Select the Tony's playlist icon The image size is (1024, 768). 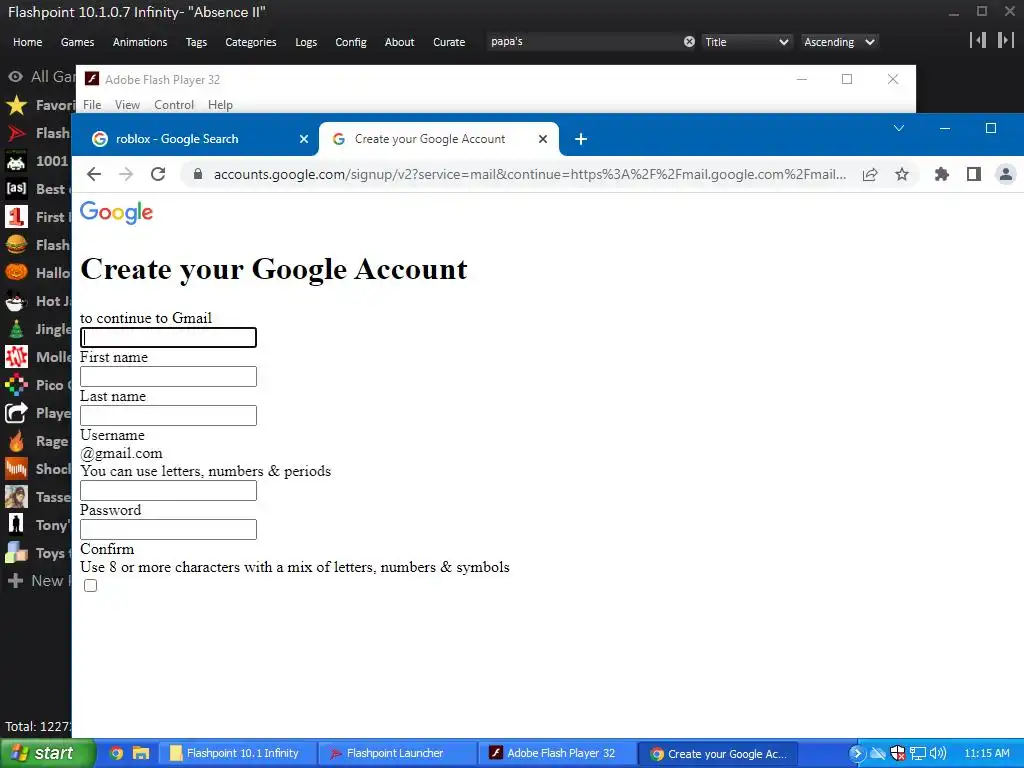16,524
